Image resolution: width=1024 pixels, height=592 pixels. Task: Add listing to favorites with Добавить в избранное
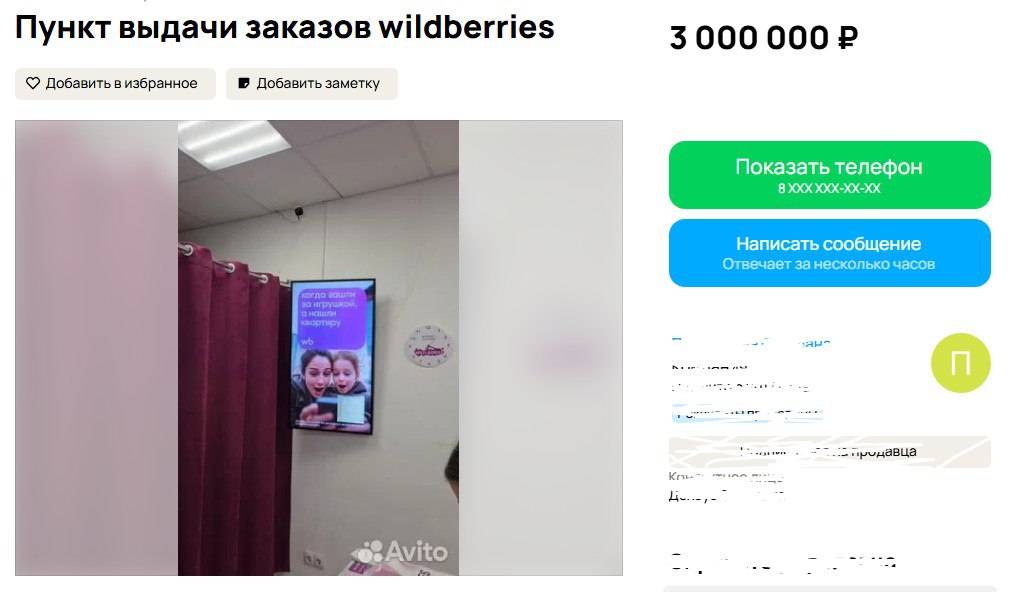[x=115, y=84]
